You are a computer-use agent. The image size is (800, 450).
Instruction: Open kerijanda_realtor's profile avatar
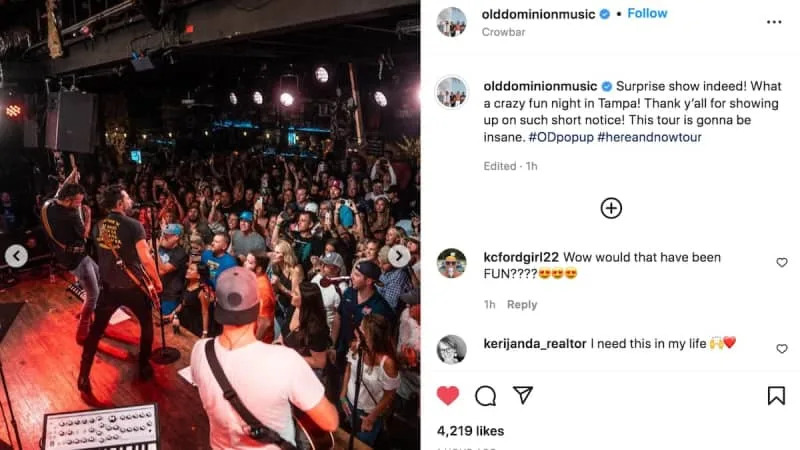452,349
